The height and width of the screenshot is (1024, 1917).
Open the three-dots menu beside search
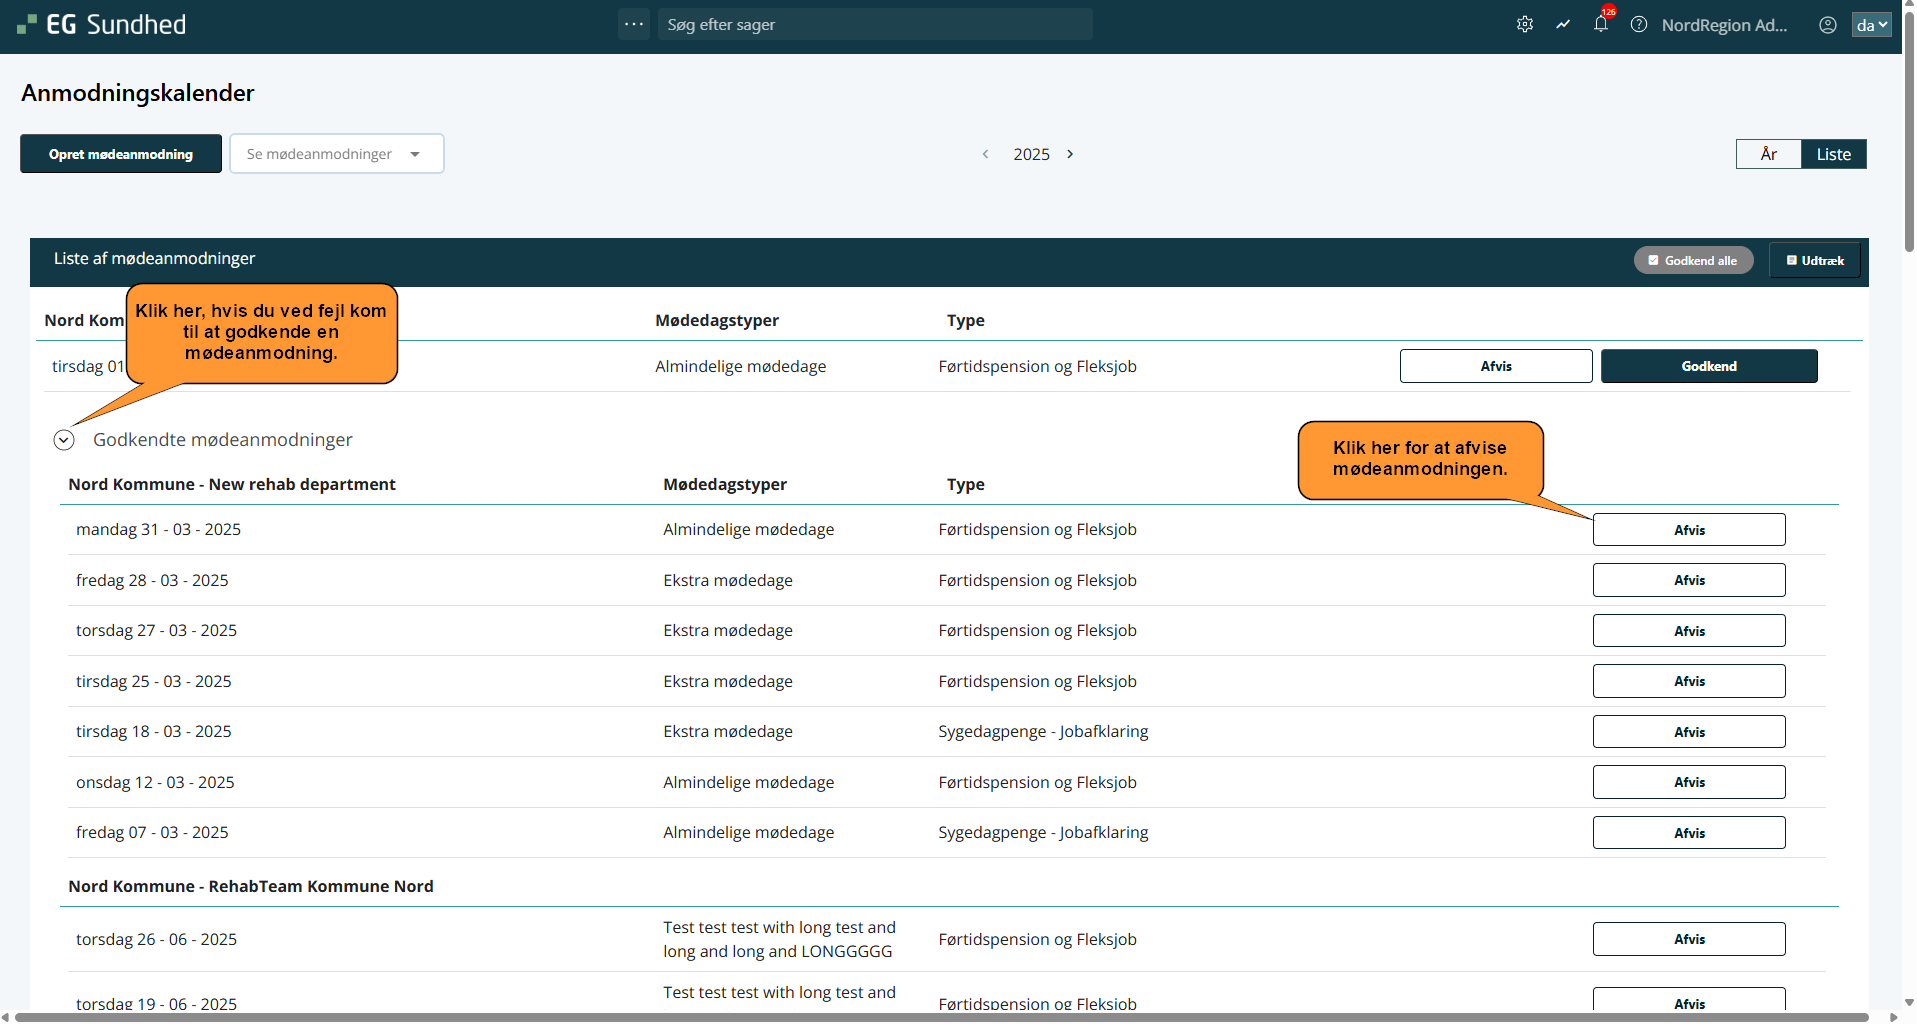tap(634, 24)
